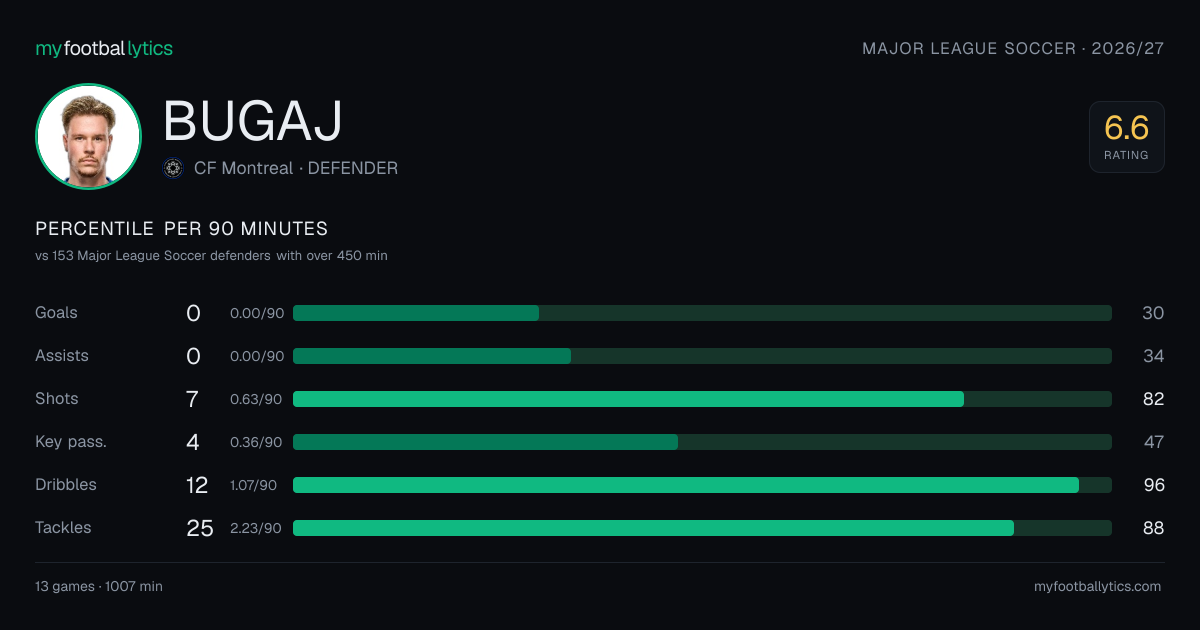Select the Tackles stat label
1200x630 pixels.
[63, 528]
